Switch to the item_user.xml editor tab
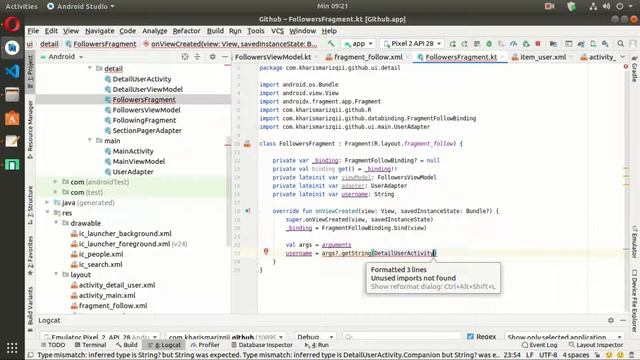Image resolution: width=640 pixels, height=360 pixels. pos(543,57)
